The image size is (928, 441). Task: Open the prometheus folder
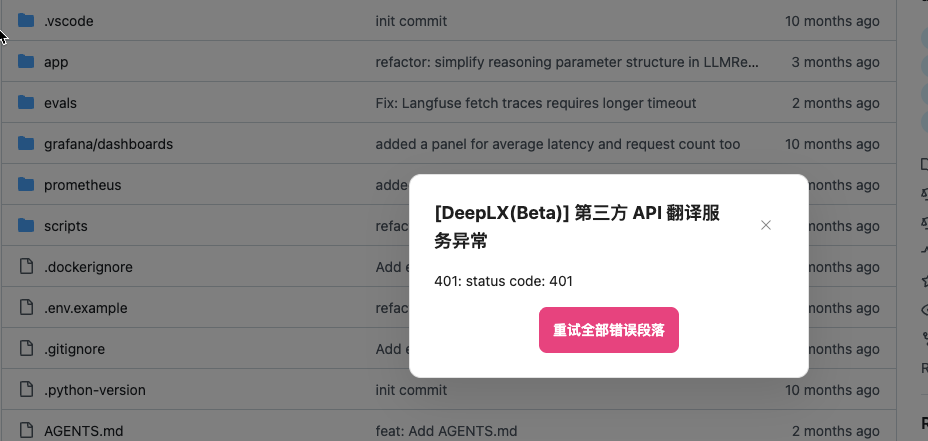(x=82, y=185)
